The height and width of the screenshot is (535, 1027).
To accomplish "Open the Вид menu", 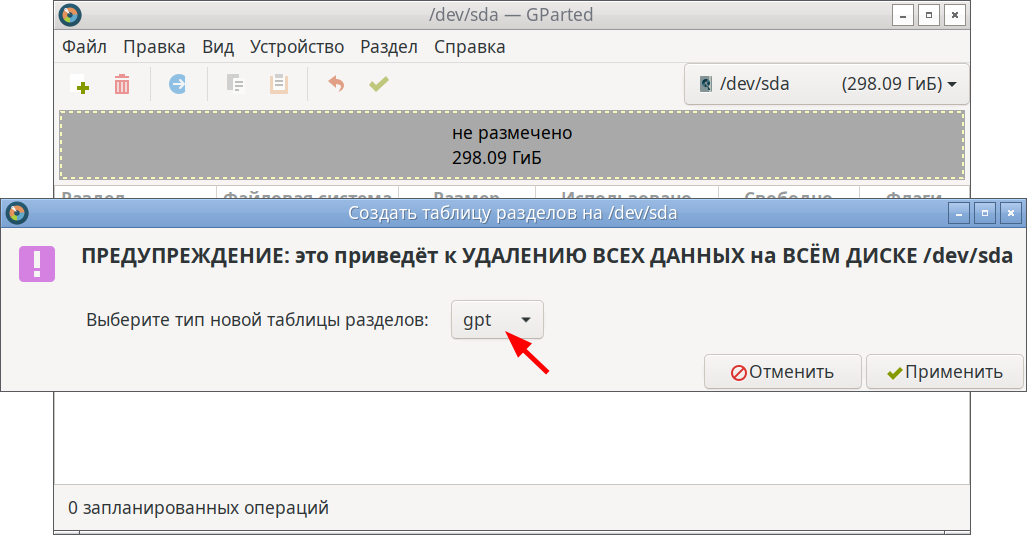I will pyautogui.click(x=217, y=47).
